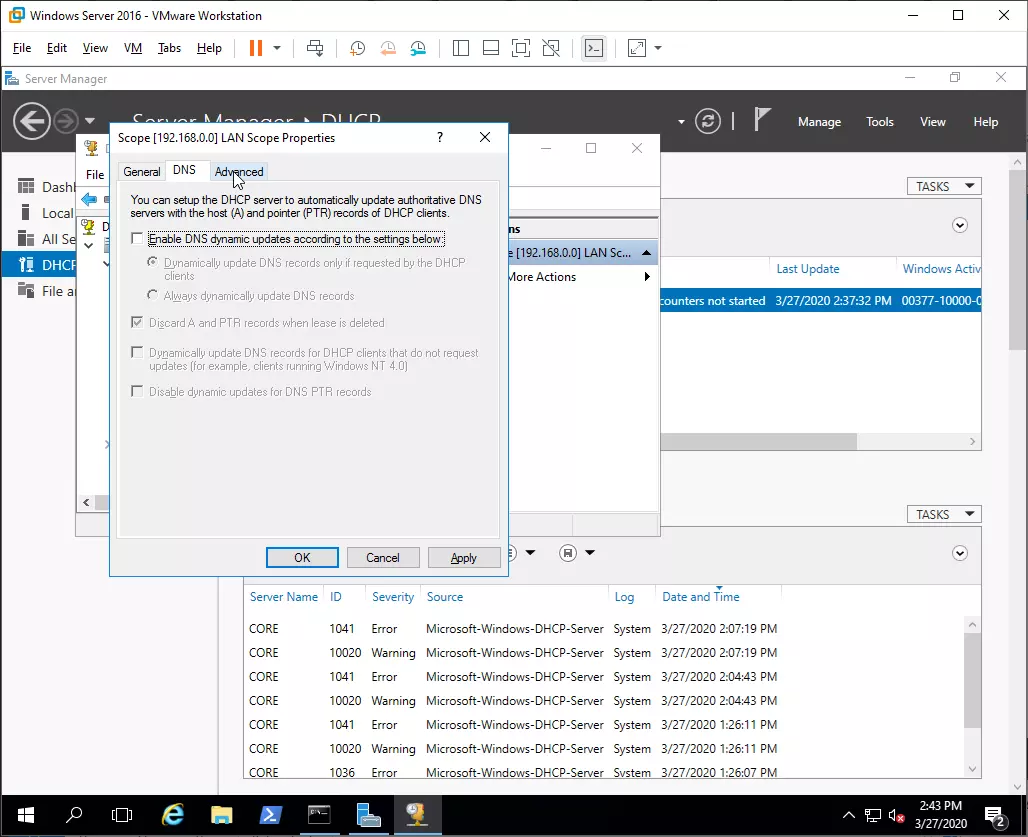
Task: Click the Last Update column header
Action: click(x=808, y=269)
